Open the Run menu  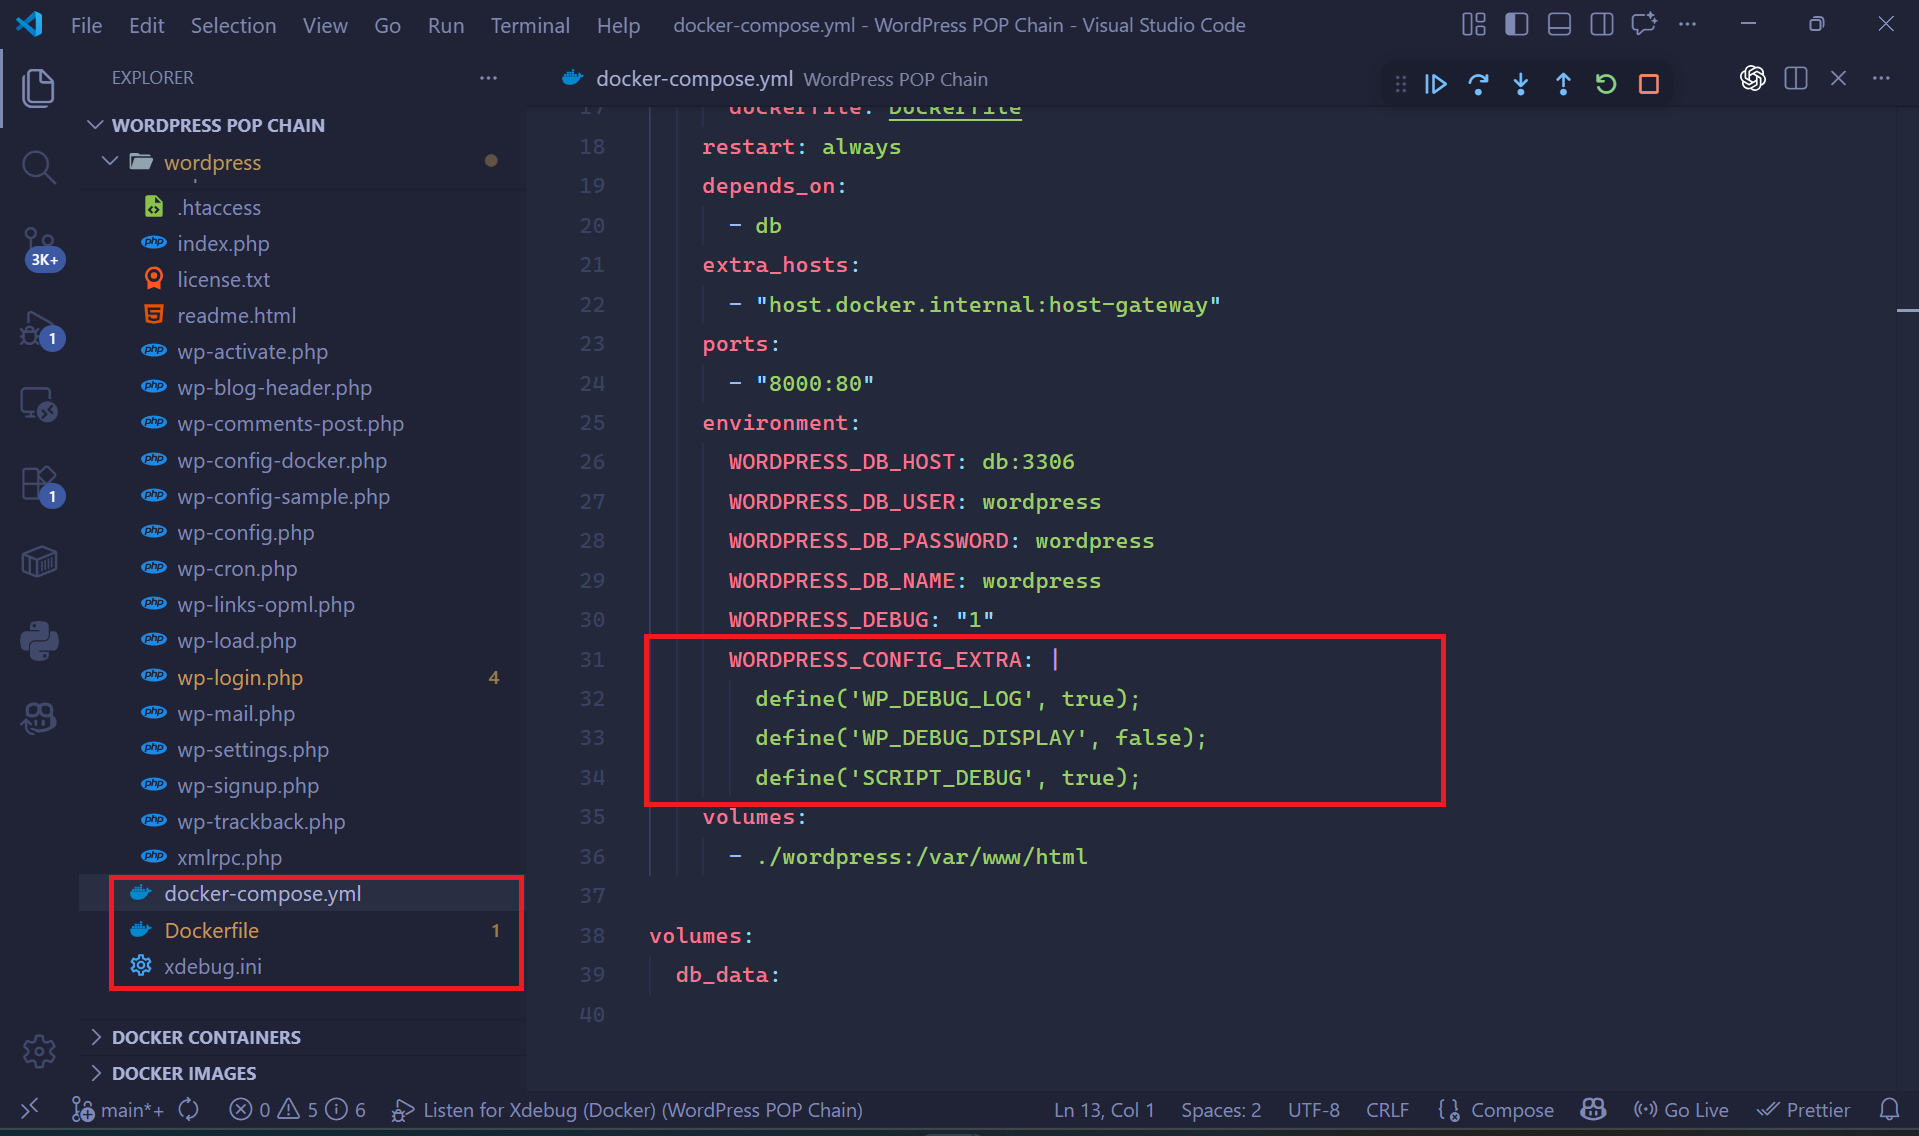[x=445, y=25]
